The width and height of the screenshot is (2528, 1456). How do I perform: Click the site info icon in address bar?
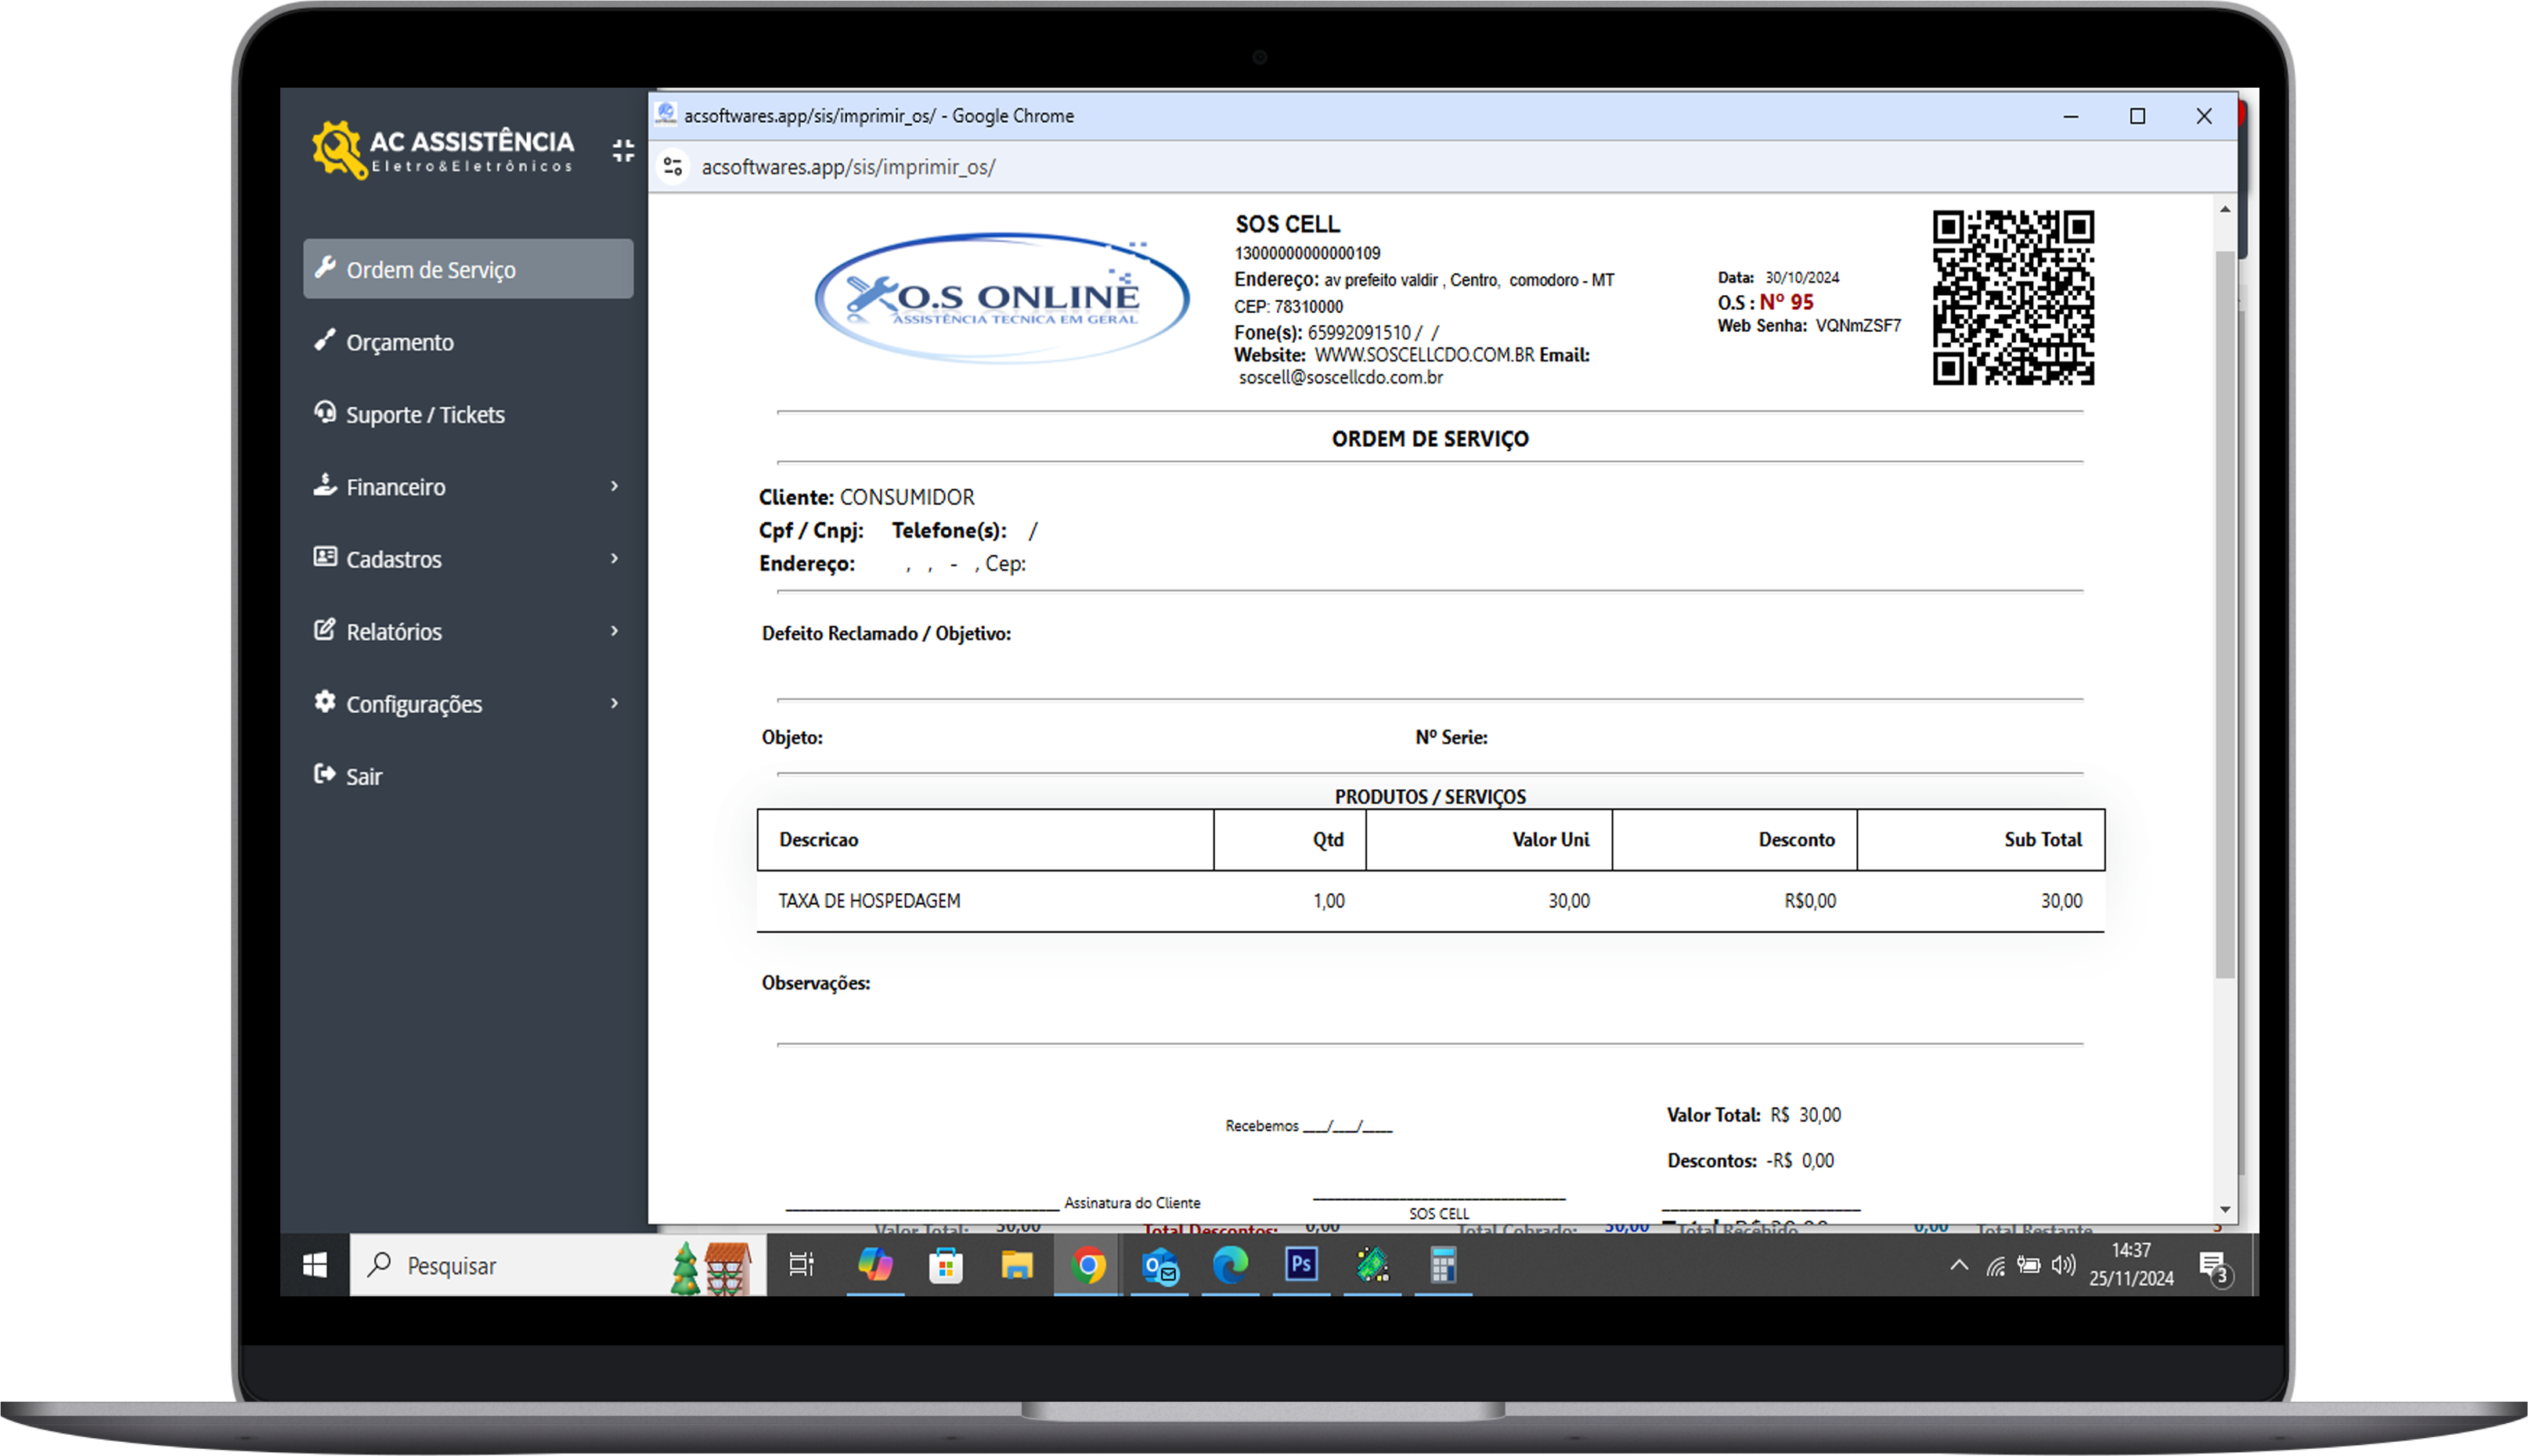(x=673, y=167)
